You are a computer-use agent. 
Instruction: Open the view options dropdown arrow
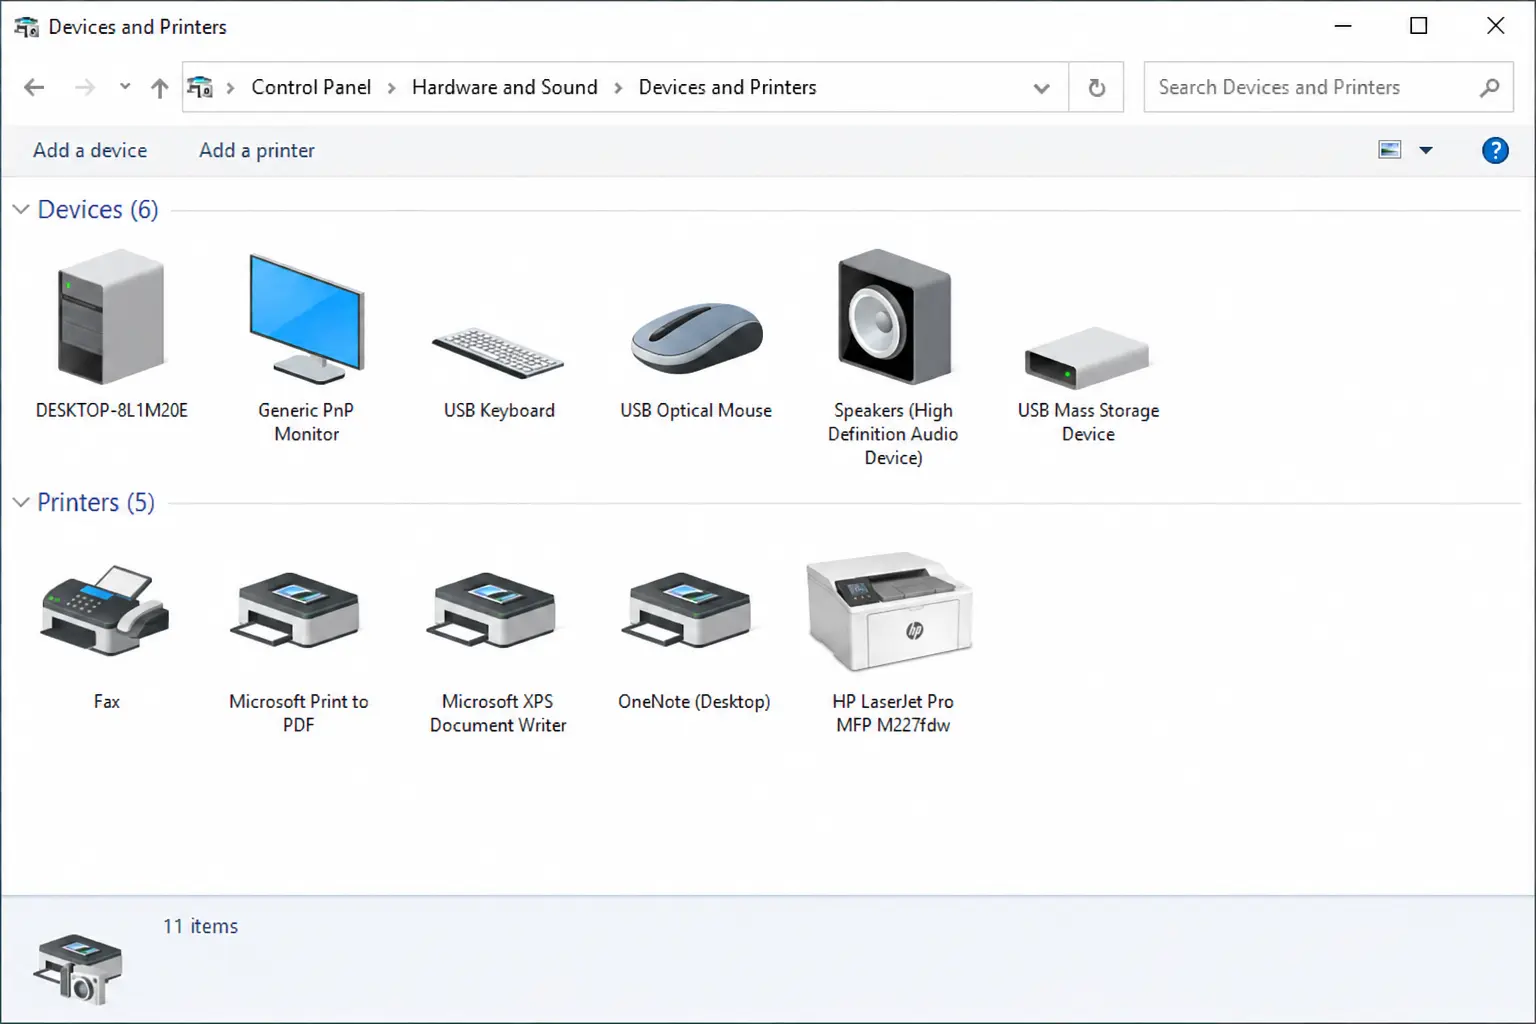1426,150
